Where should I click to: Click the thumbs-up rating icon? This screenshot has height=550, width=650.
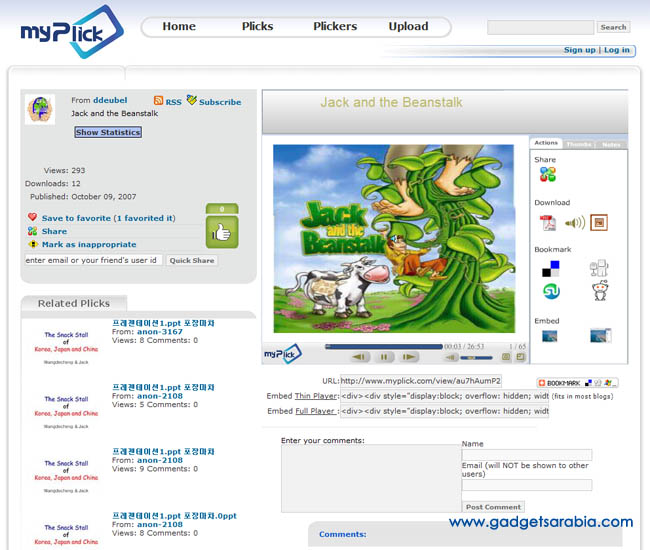[222, 232]
